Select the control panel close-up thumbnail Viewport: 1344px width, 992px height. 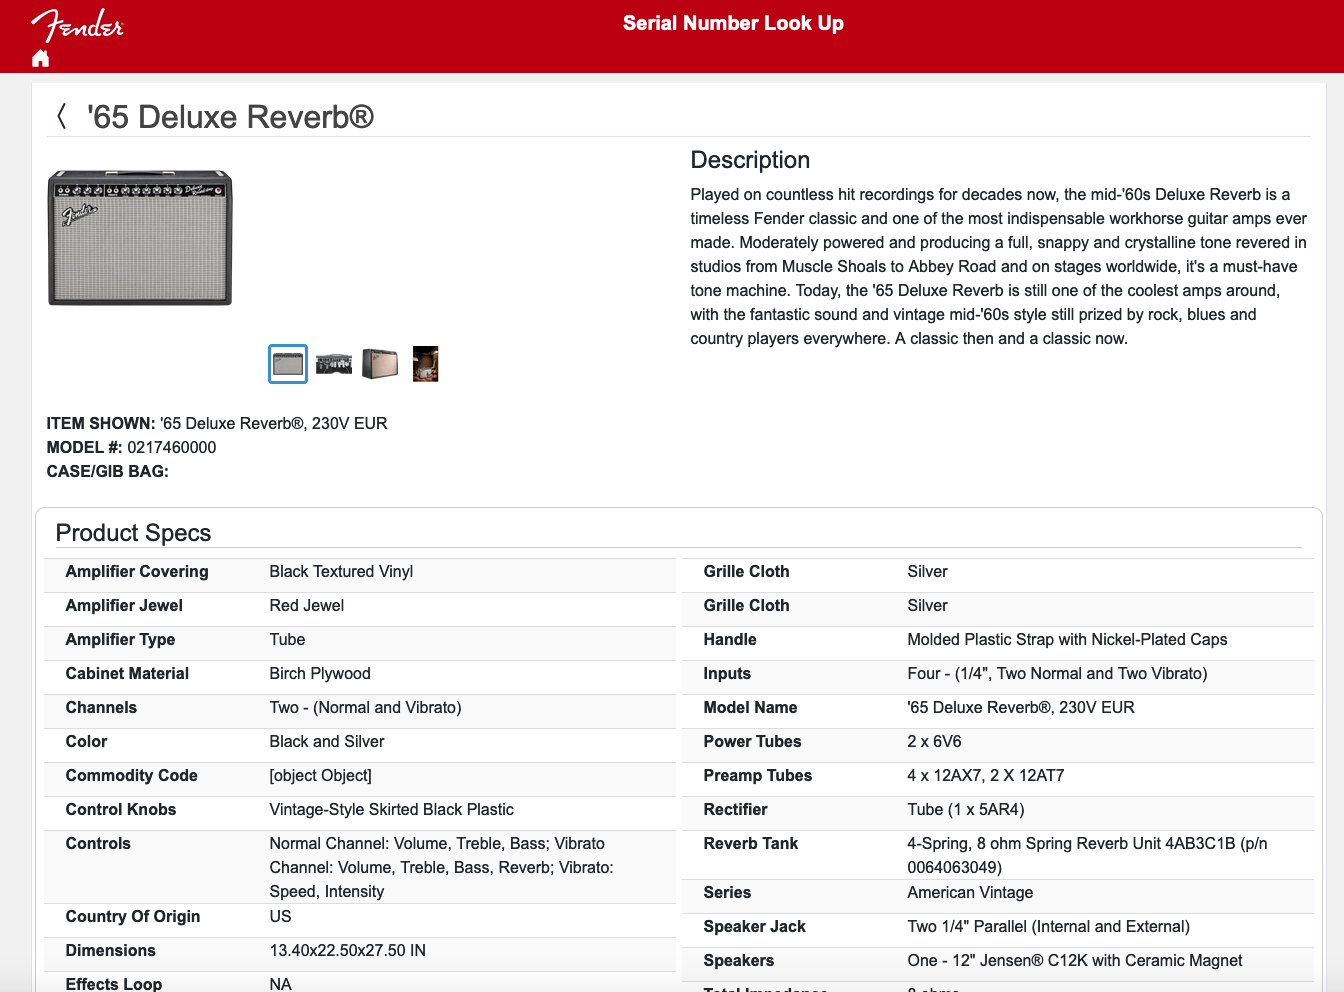tap(334, 364)
